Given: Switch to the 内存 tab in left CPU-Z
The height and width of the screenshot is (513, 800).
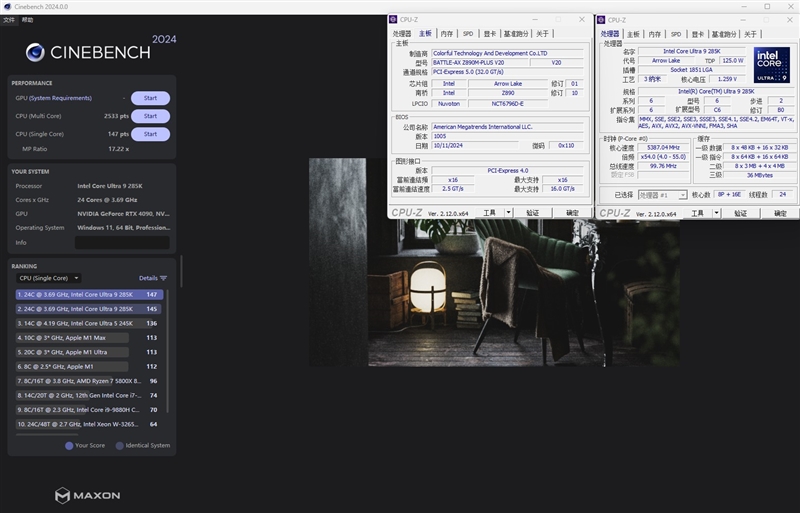Looking at the screenshot, I should tap(447, 33).
